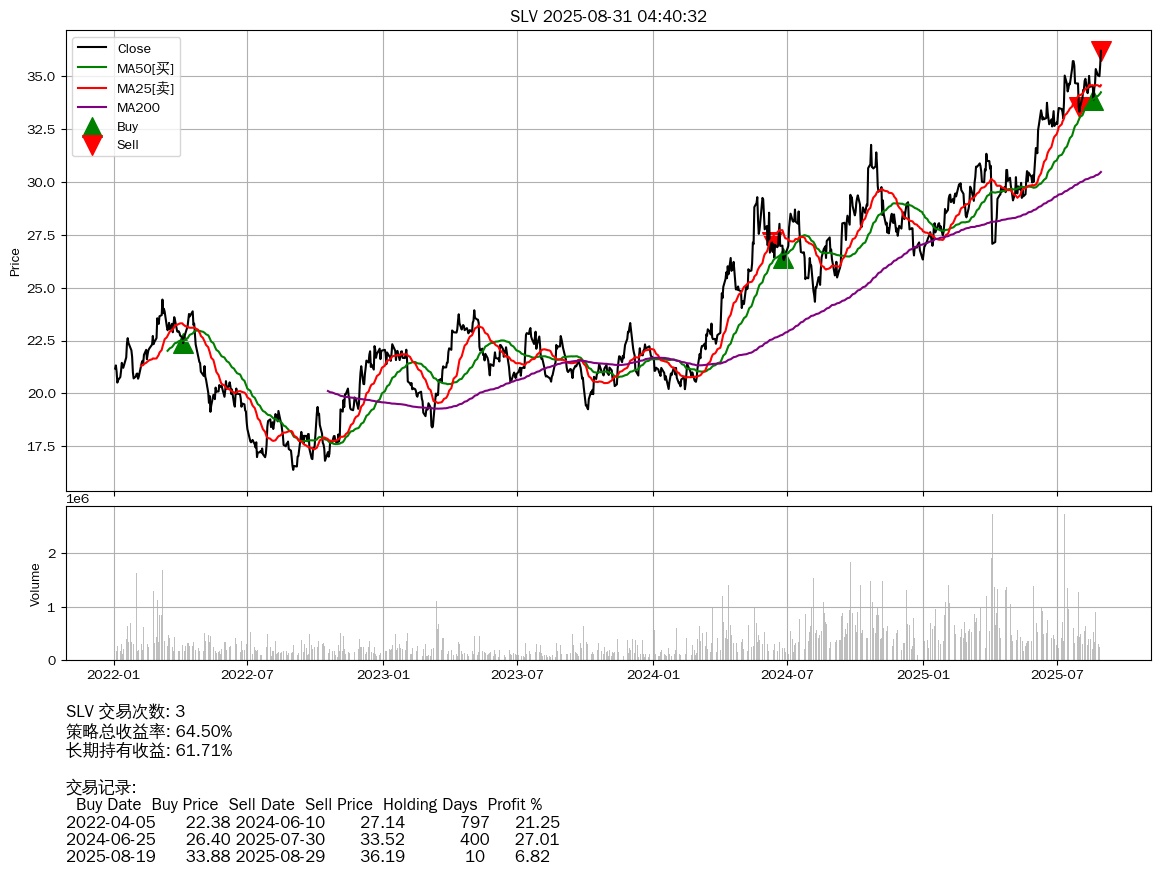Screen dimensions: 1160x875
Task: Click the MA25[卖] legend label
Action: click(145, 88)
